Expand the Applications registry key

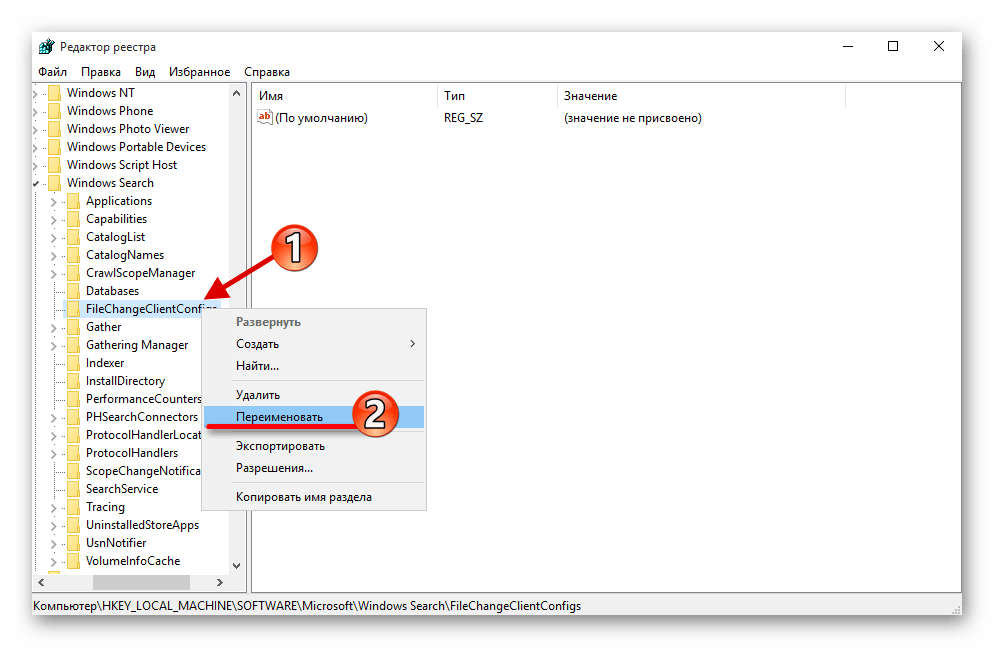(54, 201)
